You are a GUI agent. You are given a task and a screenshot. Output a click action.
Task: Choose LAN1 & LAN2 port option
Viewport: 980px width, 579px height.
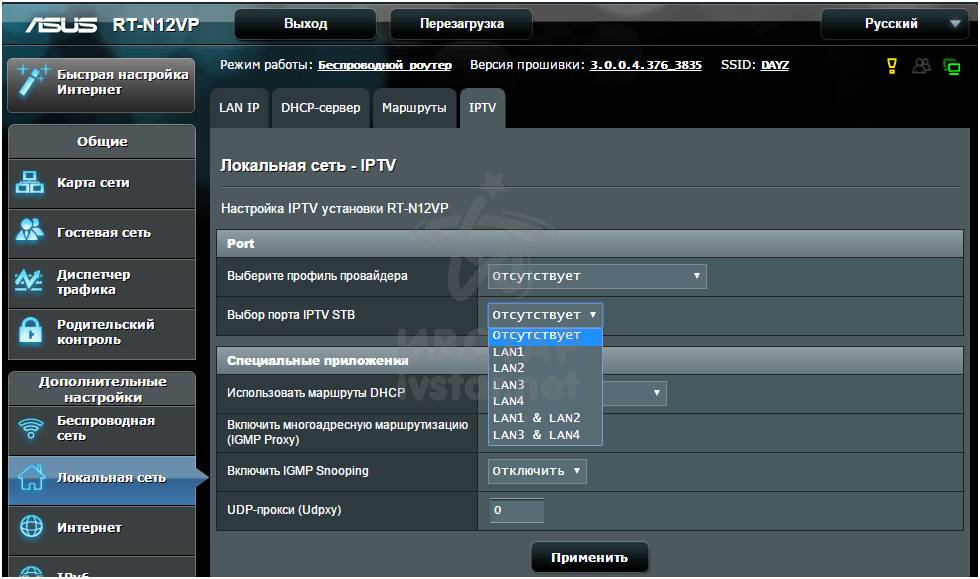pyautogui.click(x=545, y=418)
